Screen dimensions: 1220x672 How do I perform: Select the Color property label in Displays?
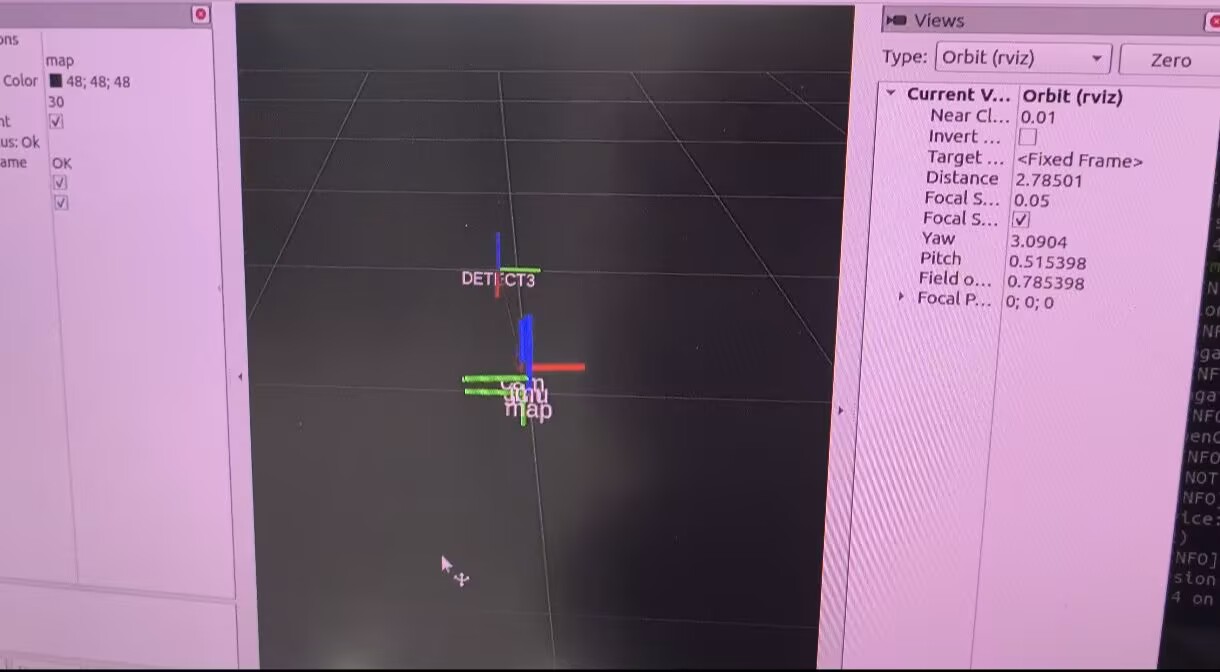tap(20, 81)
